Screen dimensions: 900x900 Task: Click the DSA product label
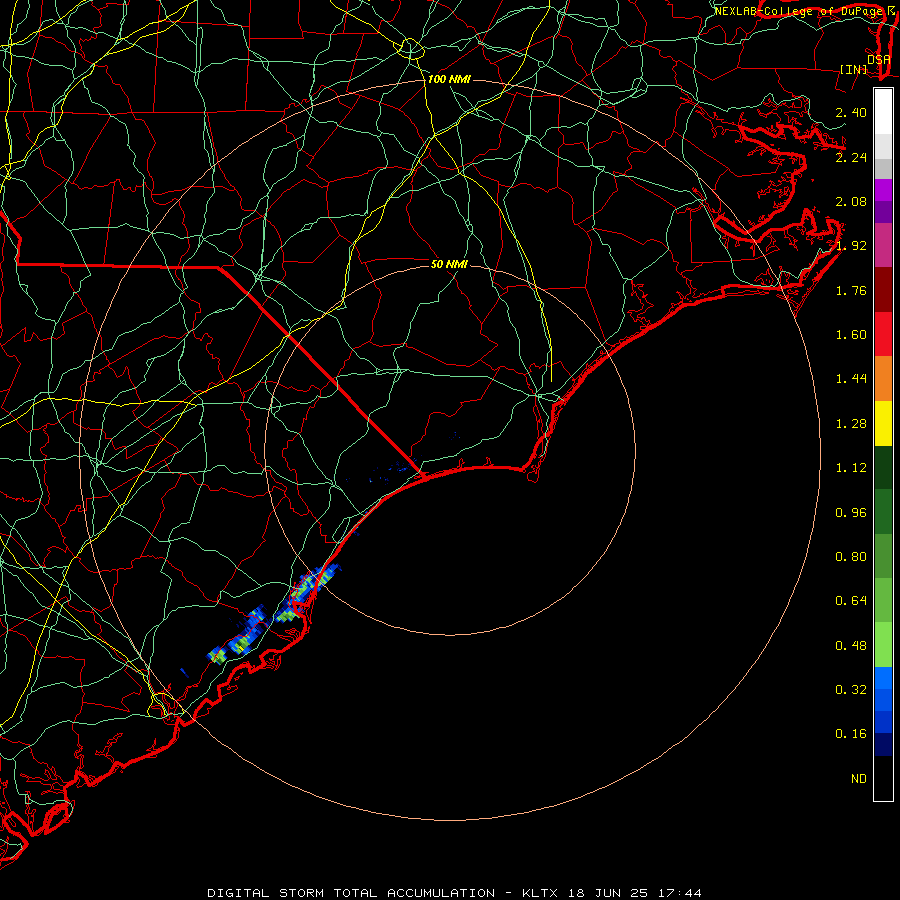pos(878,60)
